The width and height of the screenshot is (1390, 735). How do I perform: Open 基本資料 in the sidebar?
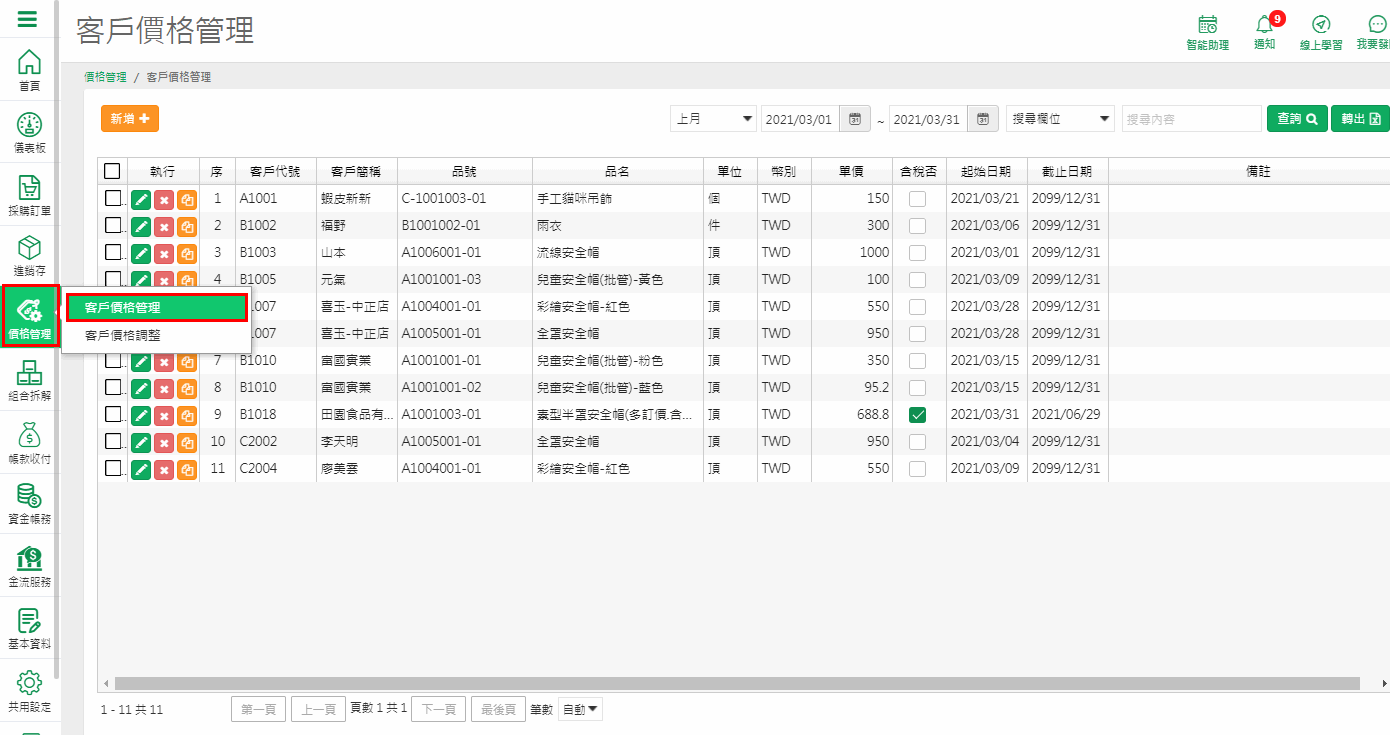point(30,628)
